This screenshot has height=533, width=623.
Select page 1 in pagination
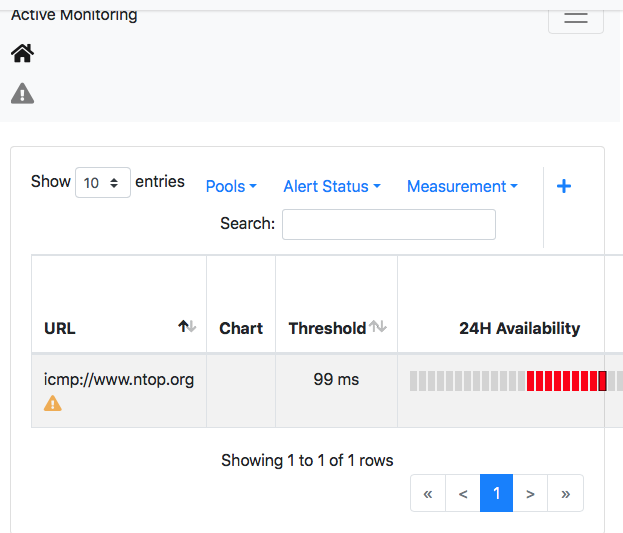tap(496, 493)
